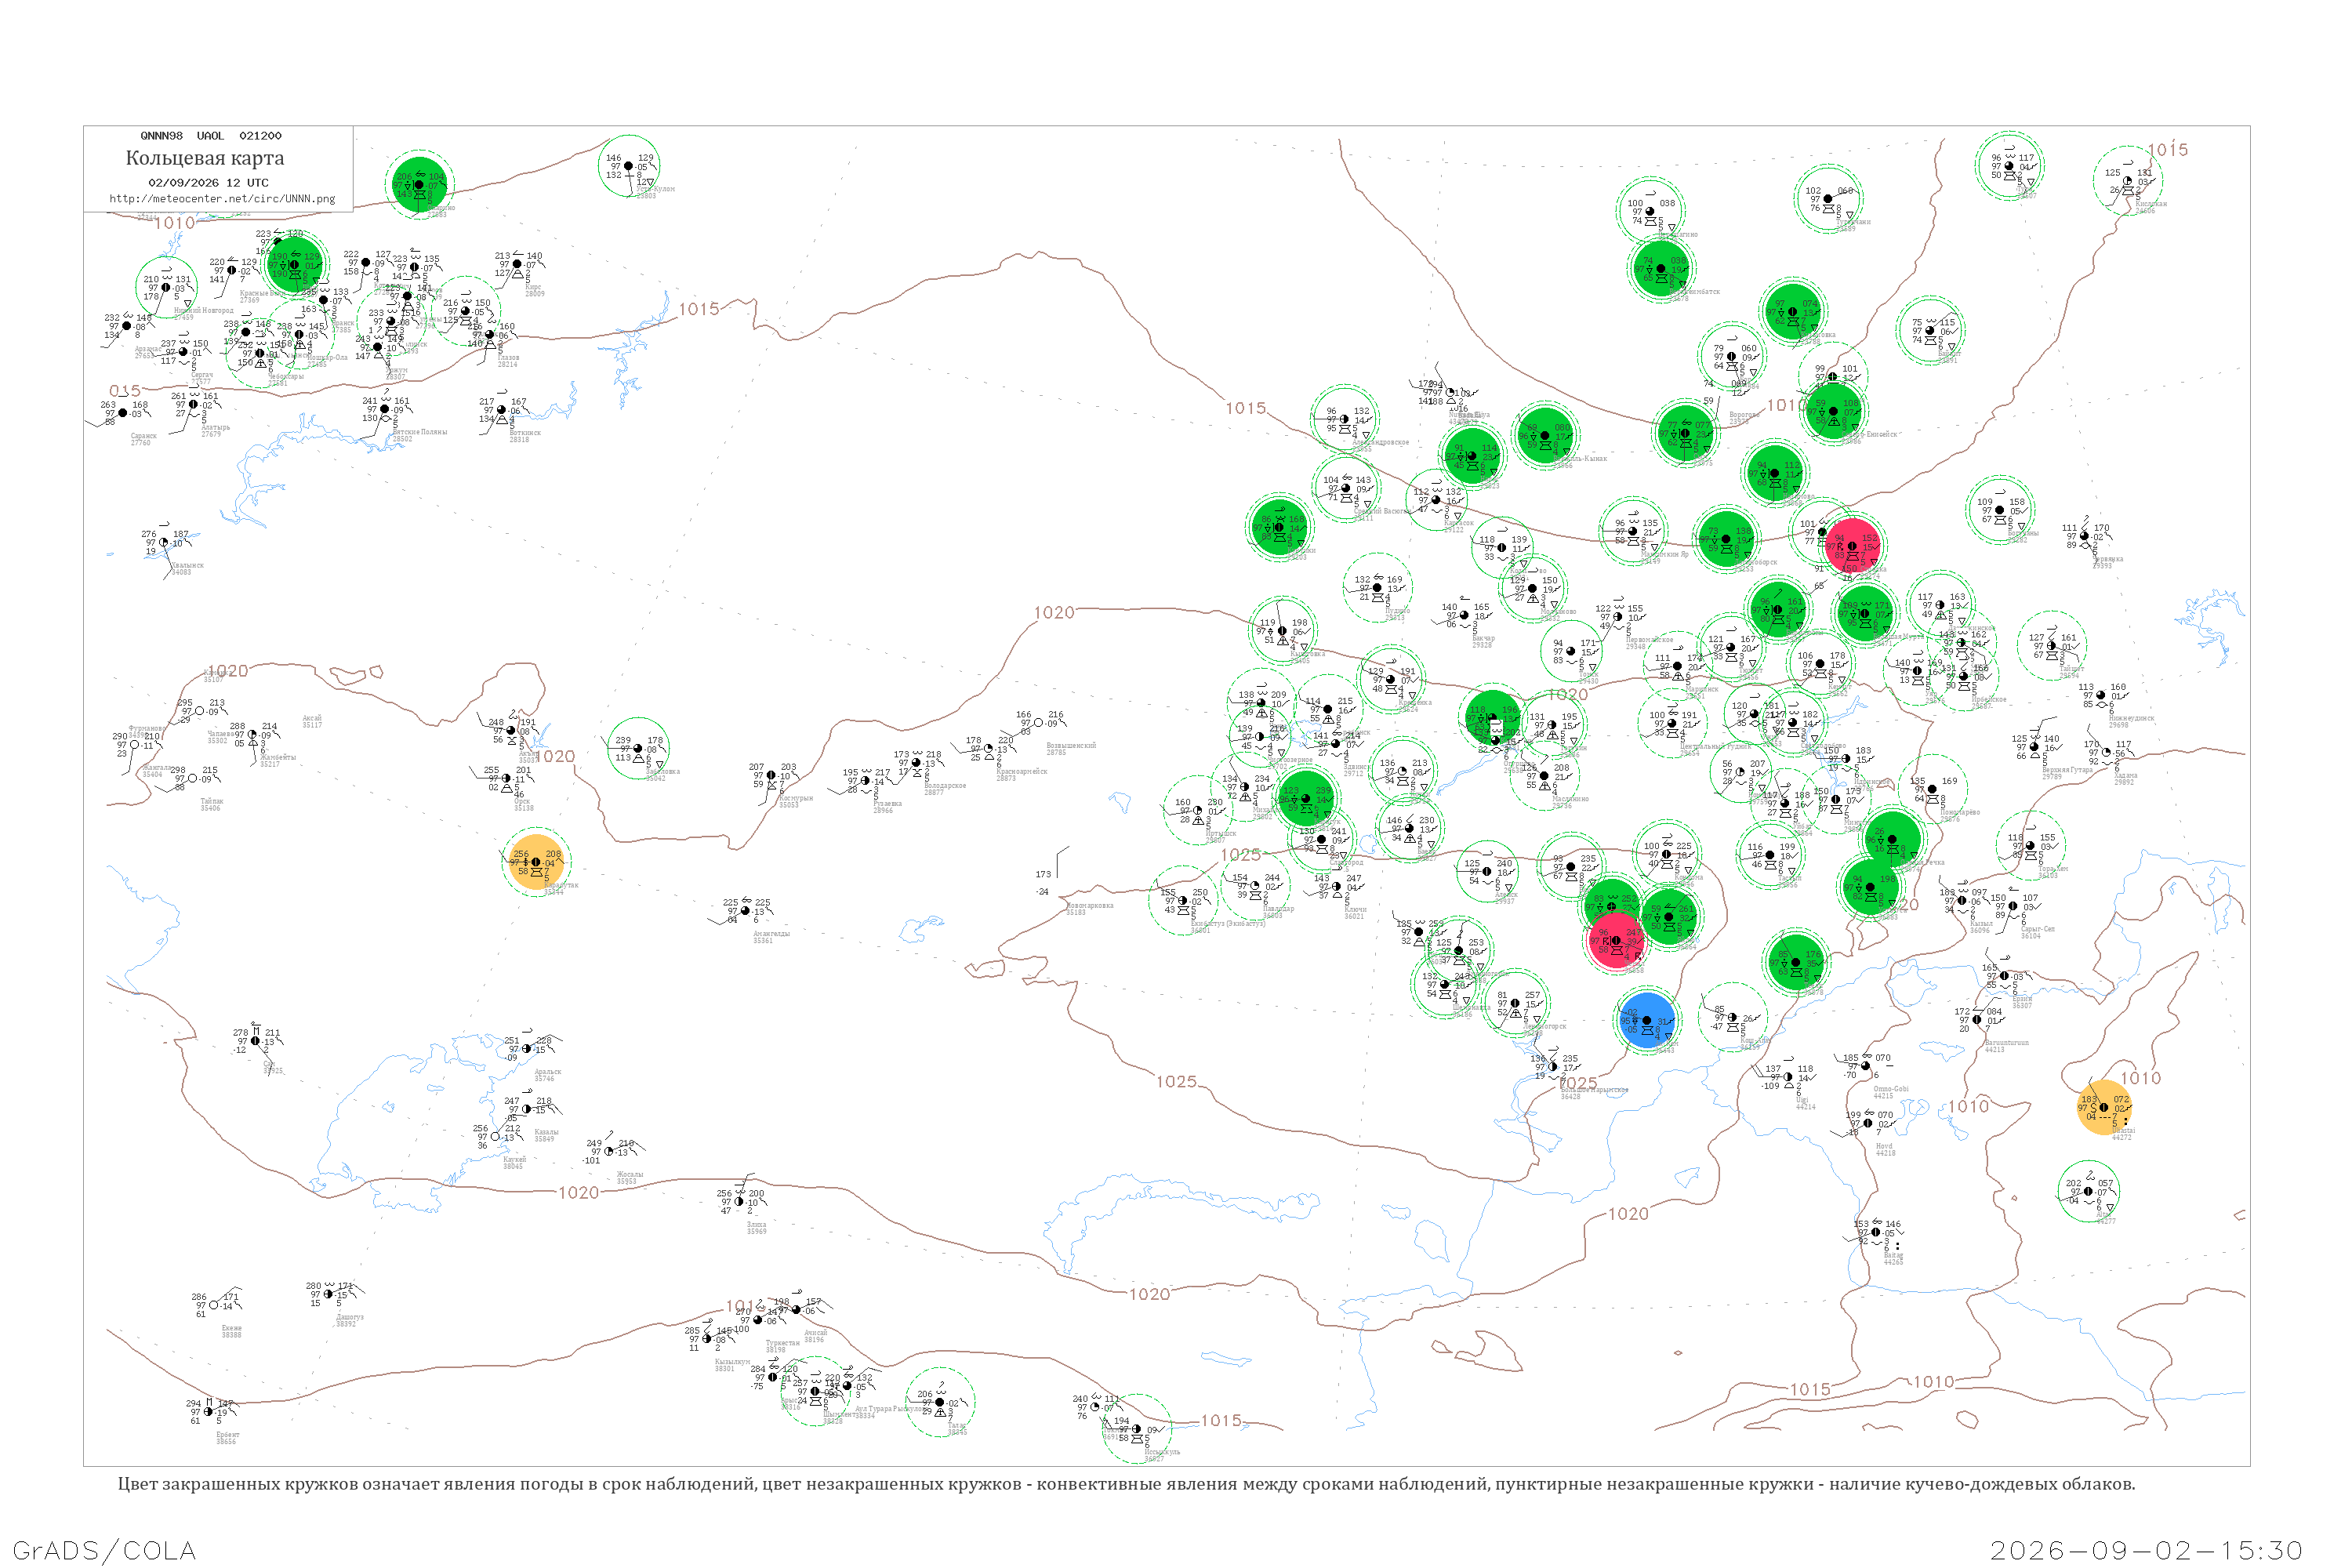This screenshot has width=2352, height=1568.
Task: Click the green Опарино 27083 station marker
Action: 420,185
